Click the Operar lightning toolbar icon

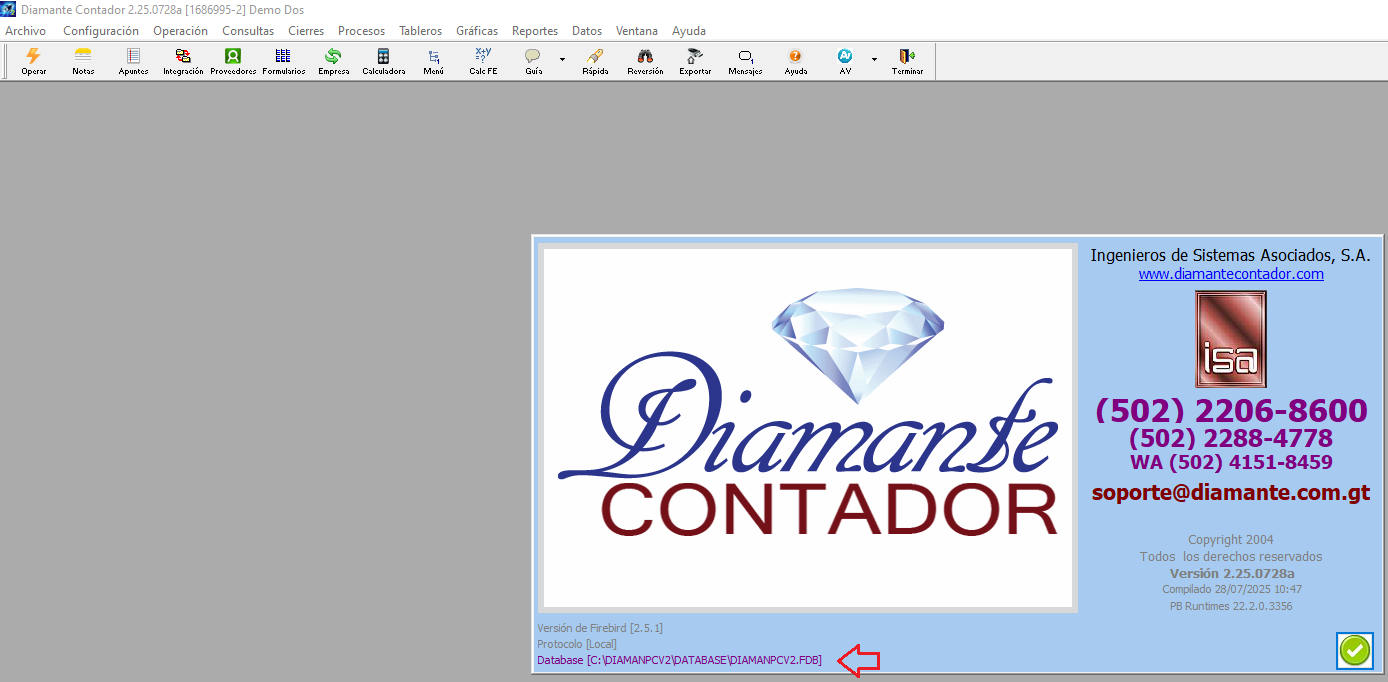(34, 61)
